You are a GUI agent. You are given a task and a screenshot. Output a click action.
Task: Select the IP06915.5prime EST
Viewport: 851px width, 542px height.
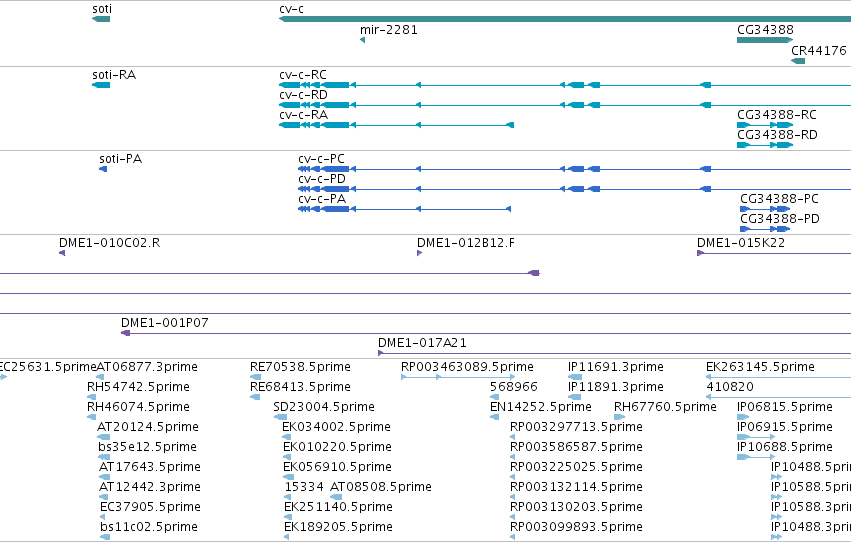pos(756,437)
